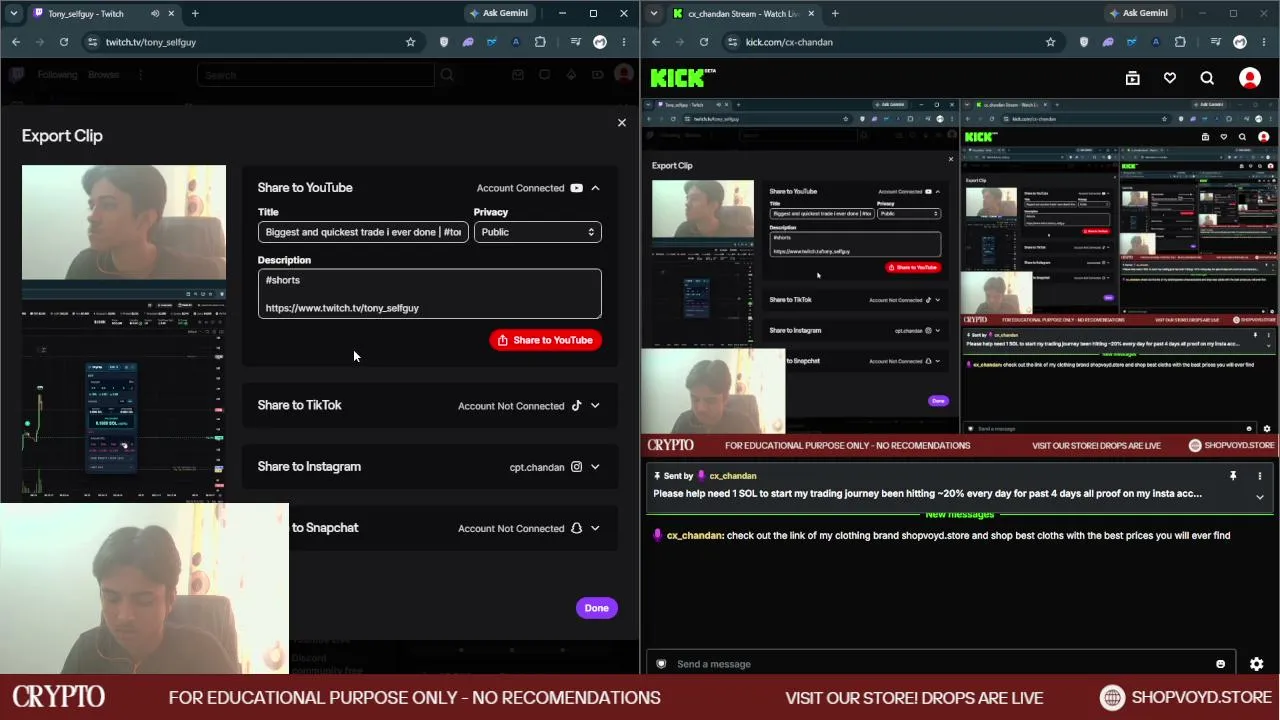The height and width of the screenshot is (720, 1280).
Task: Collapse the Share to YouTube section
Action: pos(595,188)
